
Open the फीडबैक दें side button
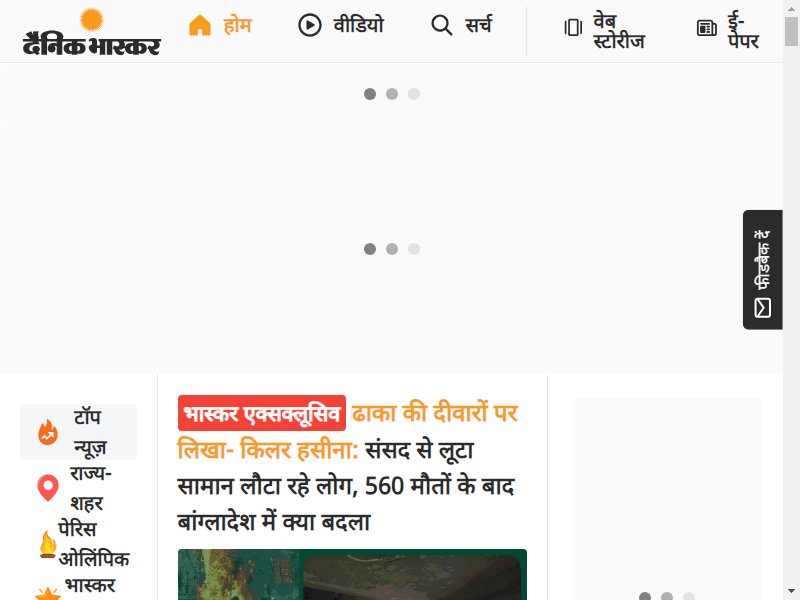[x=763, y=270]
